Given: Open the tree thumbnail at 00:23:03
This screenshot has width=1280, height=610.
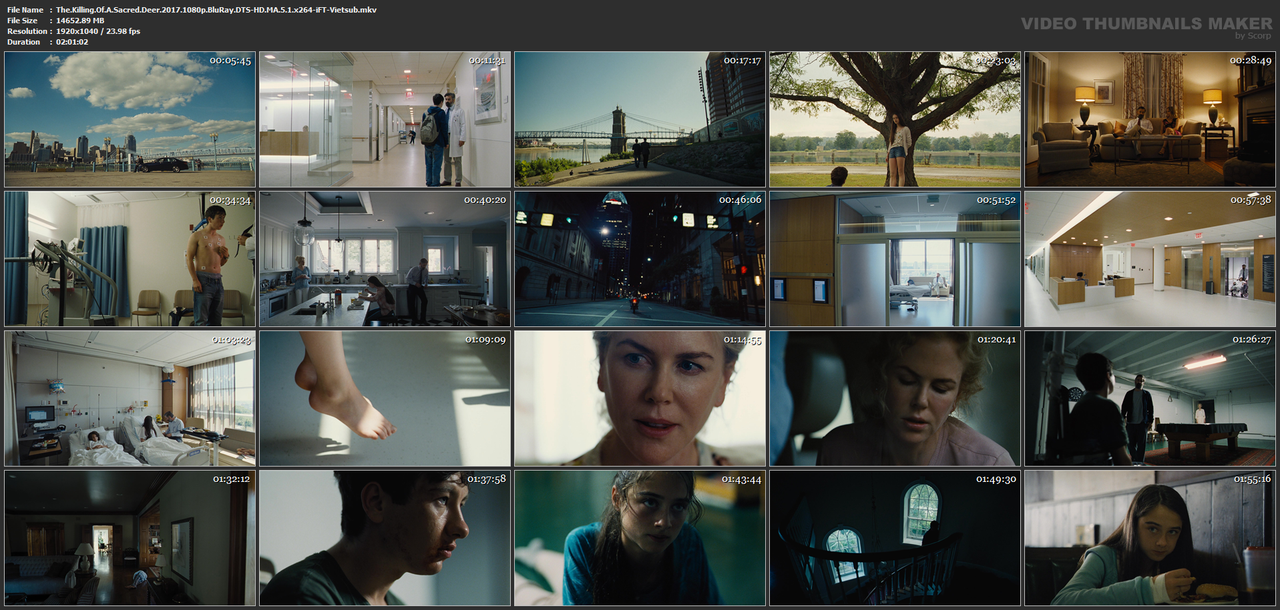Looking at the screenshot, I should 895,120.
